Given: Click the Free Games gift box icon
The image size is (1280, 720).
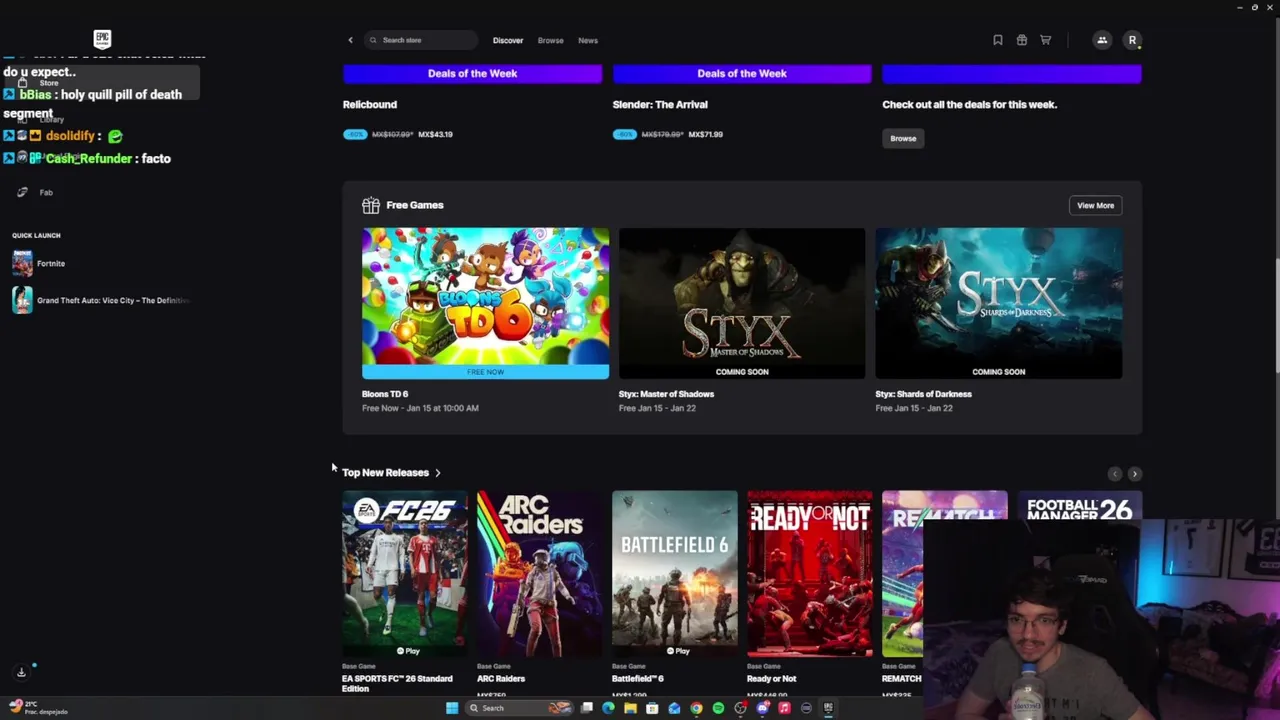Looking at the screenshot, I should click(371, 205).
